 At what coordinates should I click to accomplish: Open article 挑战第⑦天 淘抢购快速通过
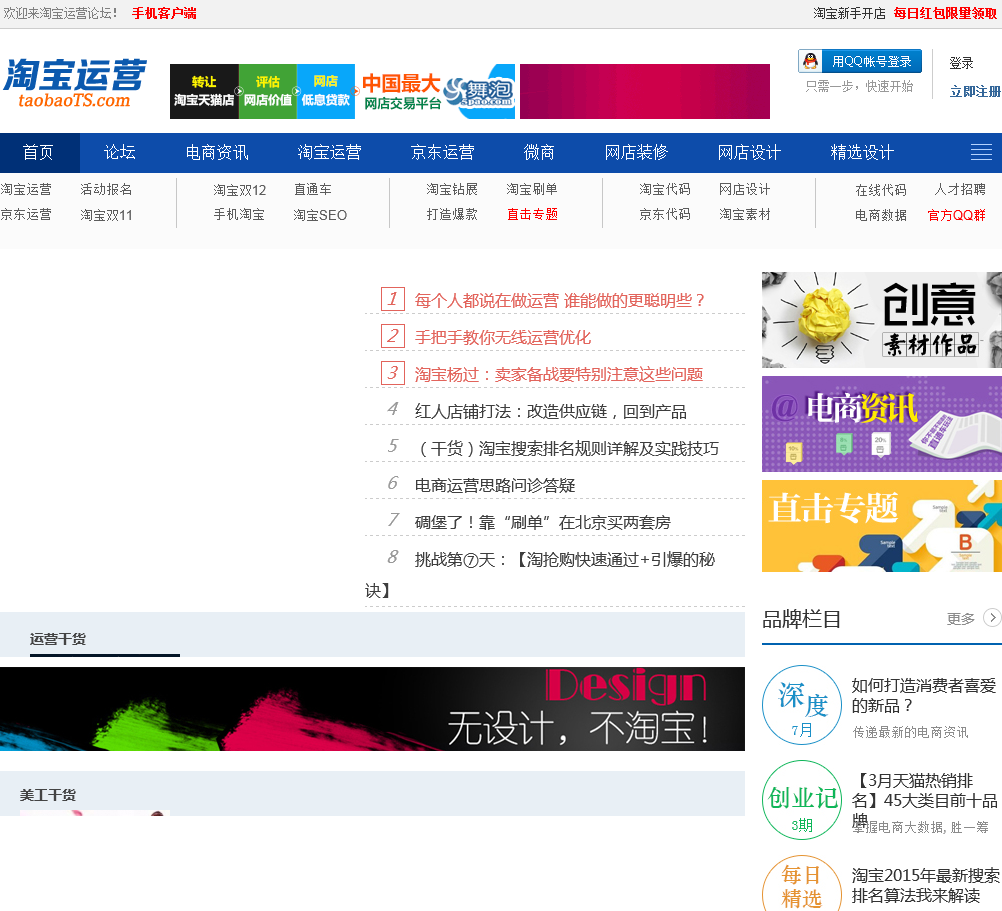tap(564, 560)
